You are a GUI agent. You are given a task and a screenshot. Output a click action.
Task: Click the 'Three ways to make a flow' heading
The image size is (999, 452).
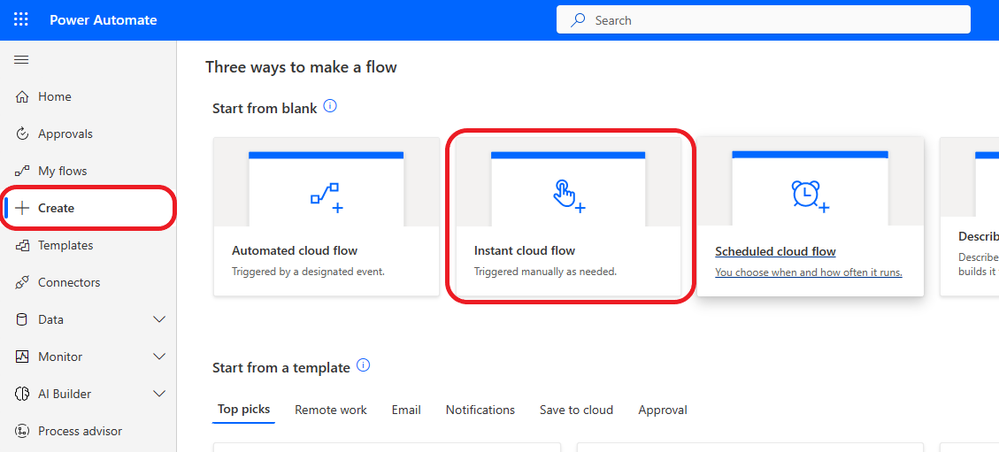[x=301, y=67]
